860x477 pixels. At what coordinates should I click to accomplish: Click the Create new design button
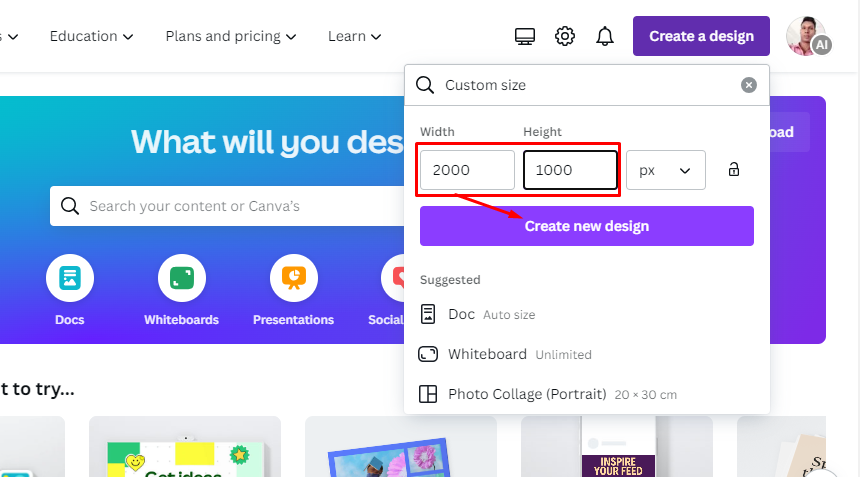pos(586,226)
